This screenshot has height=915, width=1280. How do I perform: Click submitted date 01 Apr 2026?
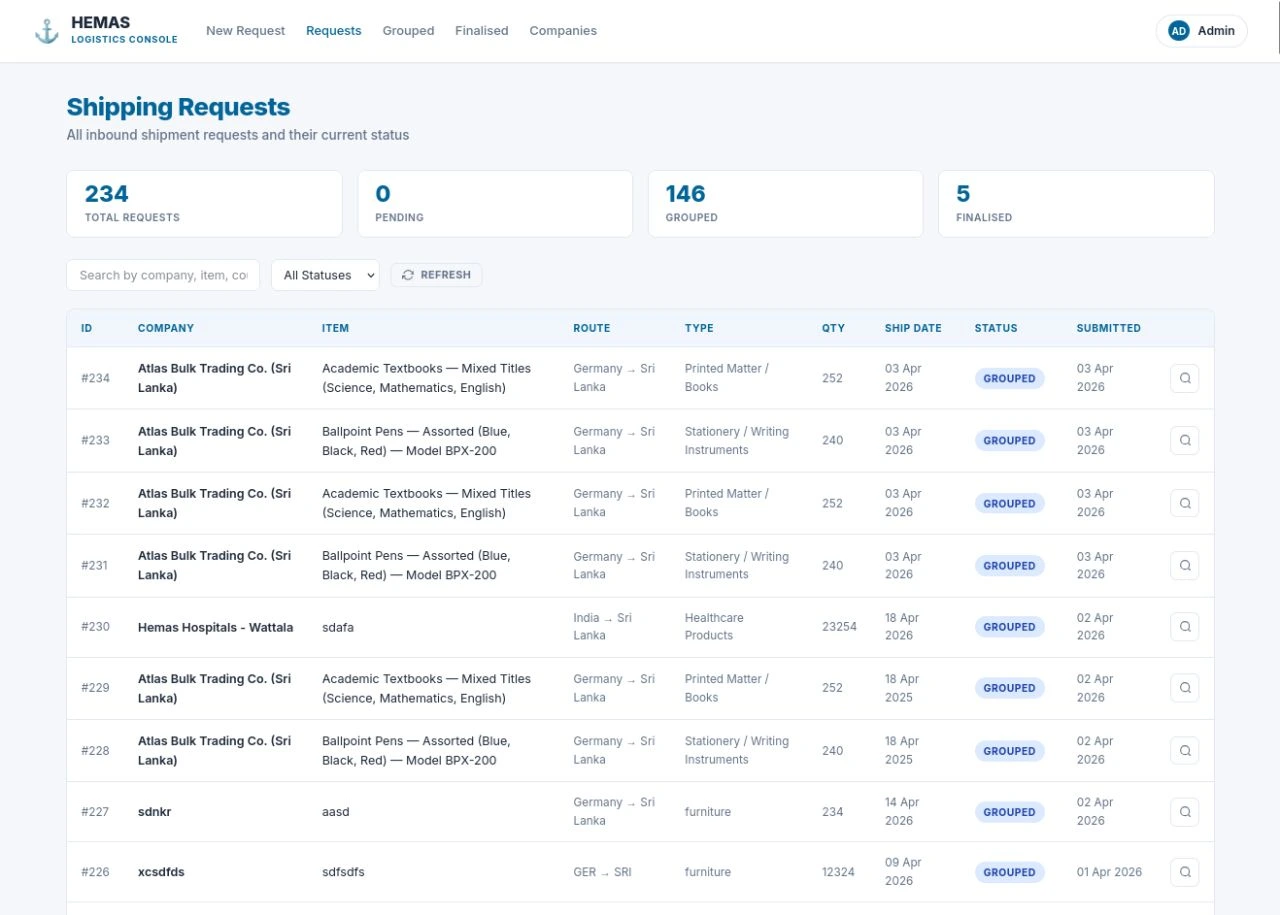(x=1109, y=872)
